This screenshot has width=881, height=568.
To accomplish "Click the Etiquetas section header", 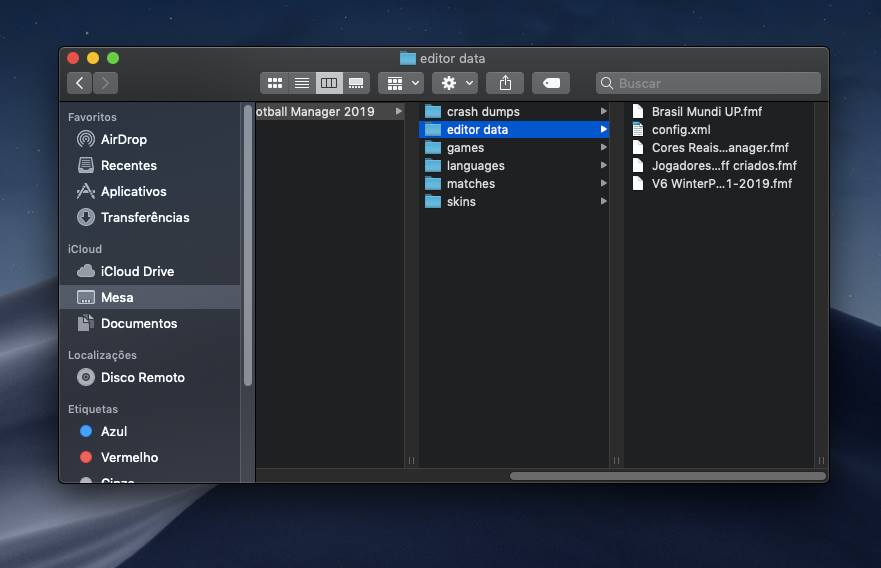I will [93, 409].
